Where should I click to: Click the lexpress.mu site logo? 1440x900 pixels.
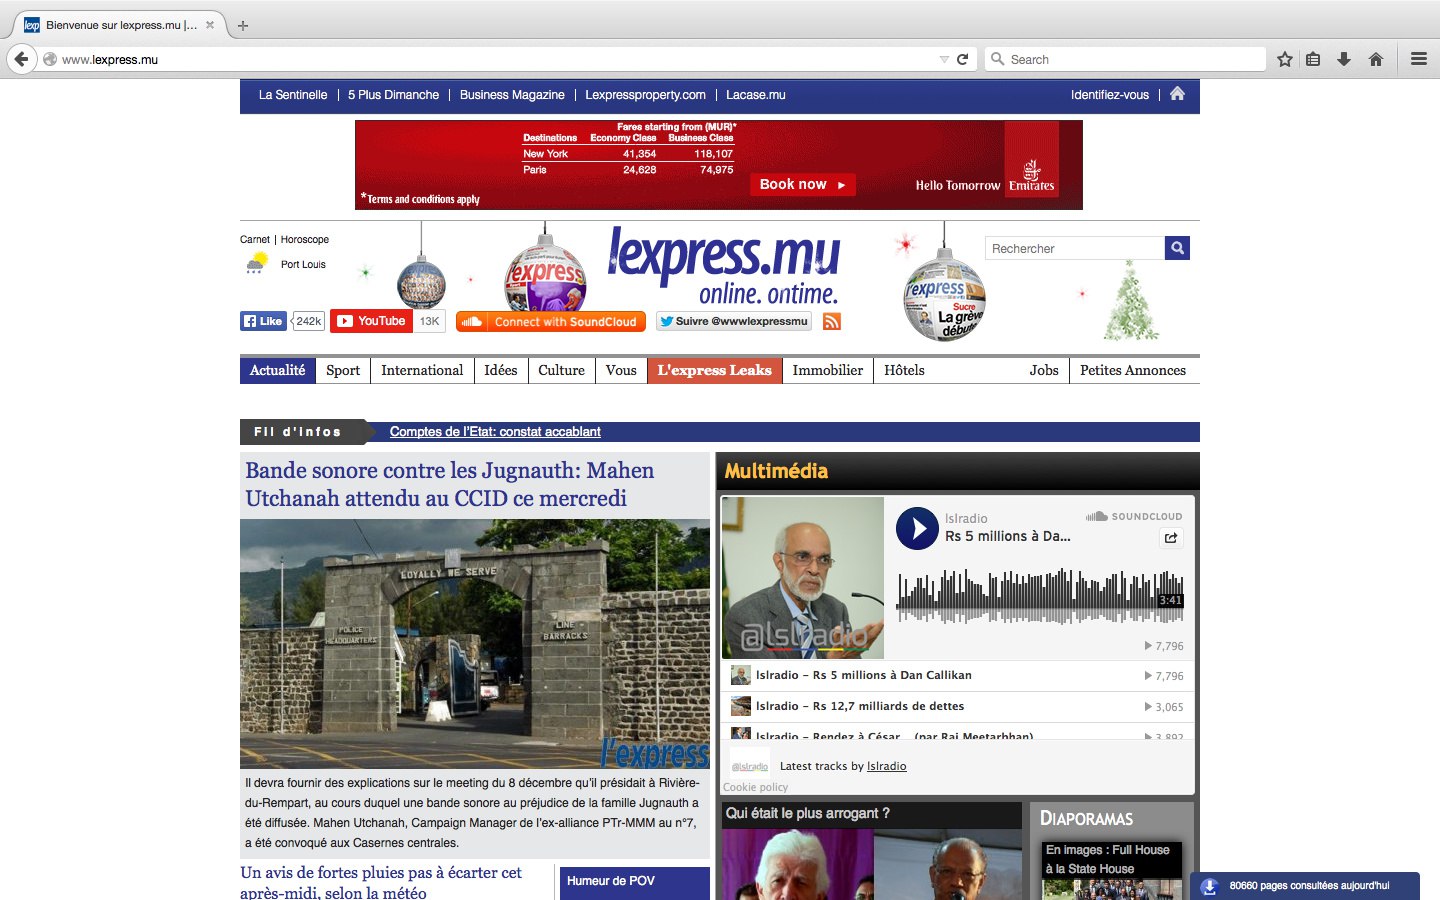tap(725, 265)
